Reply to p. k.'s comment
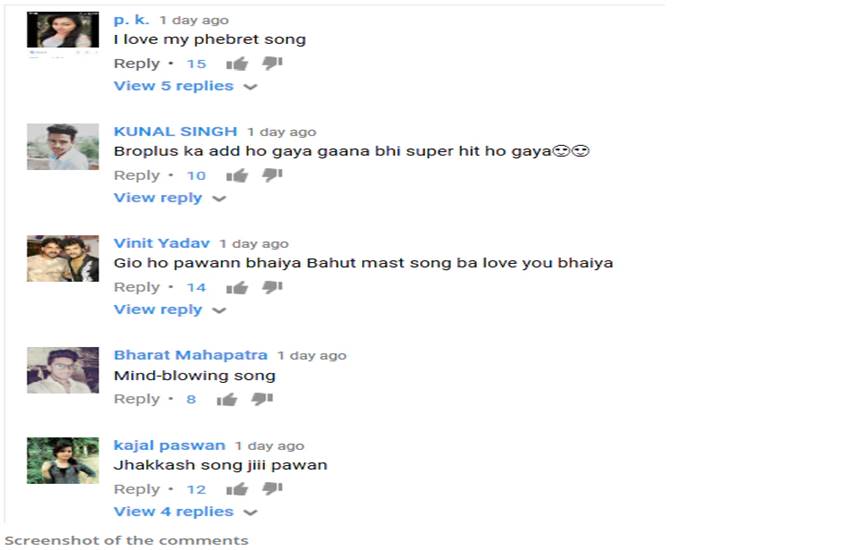Image resolution: width=850 pixels, height=550 pixels. coord(137,64)
